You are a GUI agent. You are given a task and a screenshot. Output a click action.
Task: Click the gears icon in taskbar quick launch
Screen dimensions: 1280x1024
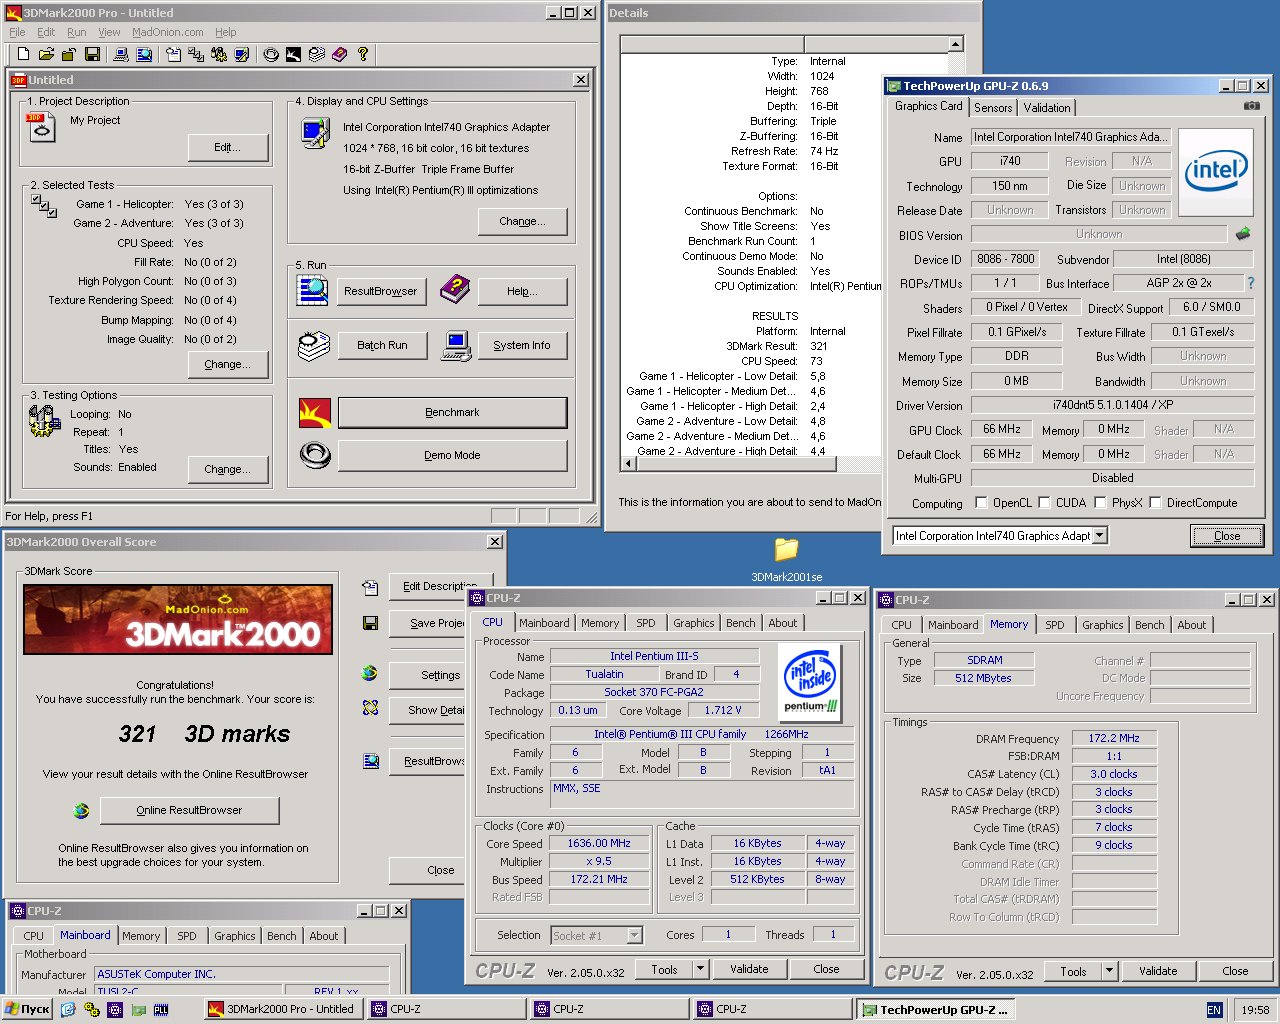point(92,1010)
